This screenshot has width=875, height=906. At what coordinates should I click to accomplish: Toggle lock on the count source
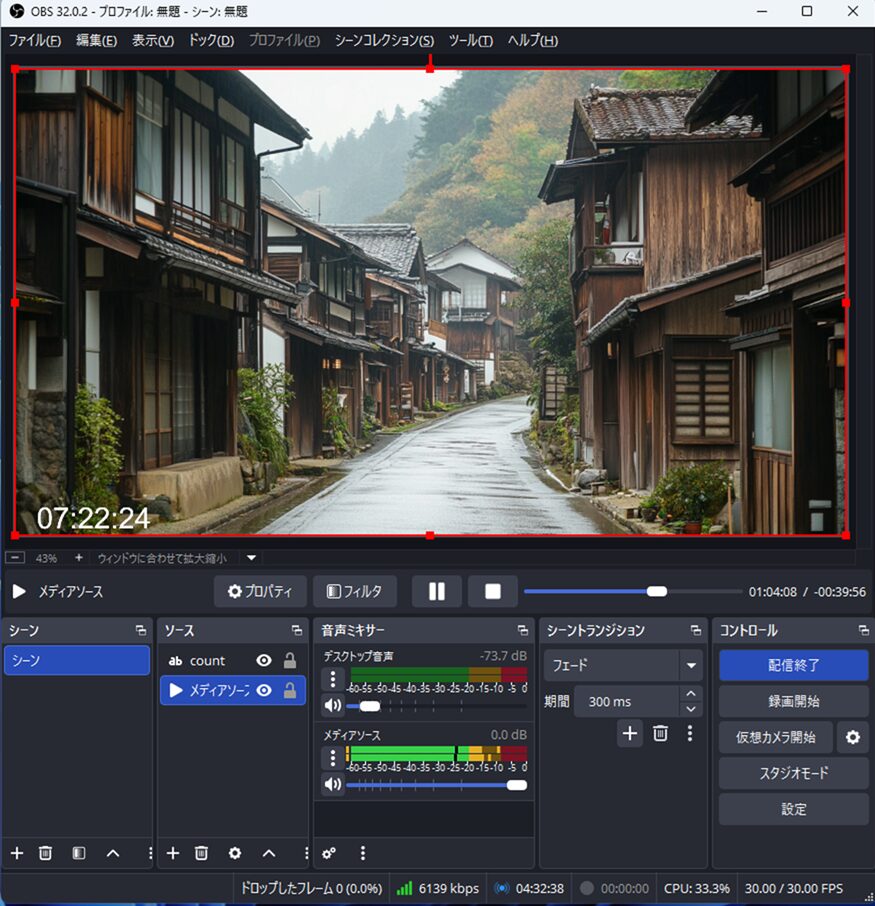[x=290, y=661]
